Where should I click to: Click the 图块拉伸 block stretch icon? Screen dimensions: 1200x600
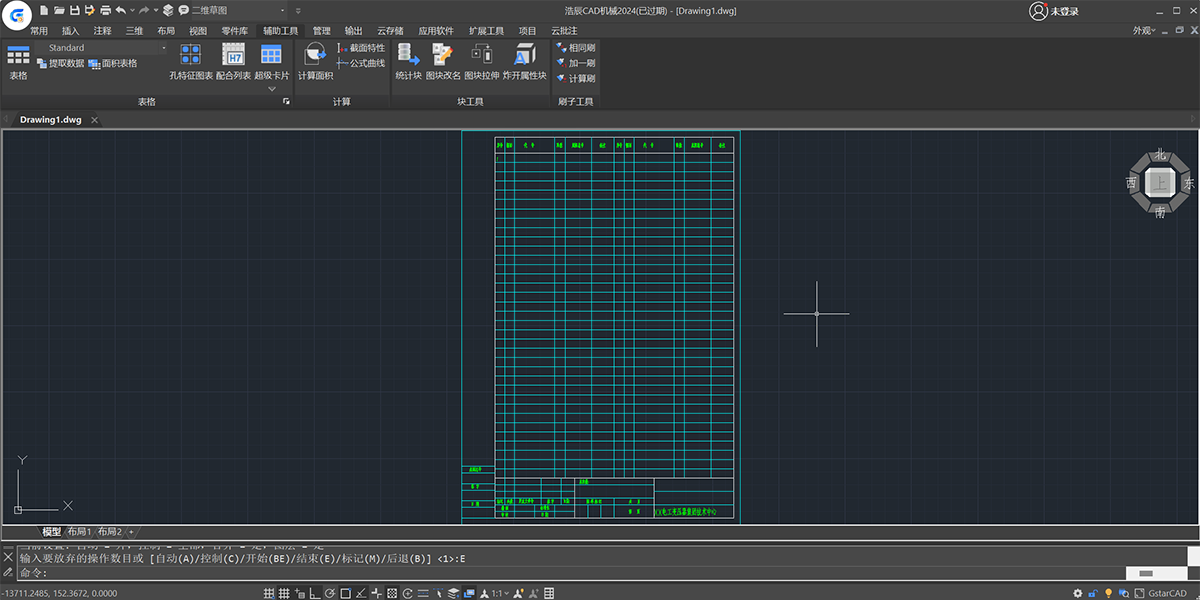(482, 55)
